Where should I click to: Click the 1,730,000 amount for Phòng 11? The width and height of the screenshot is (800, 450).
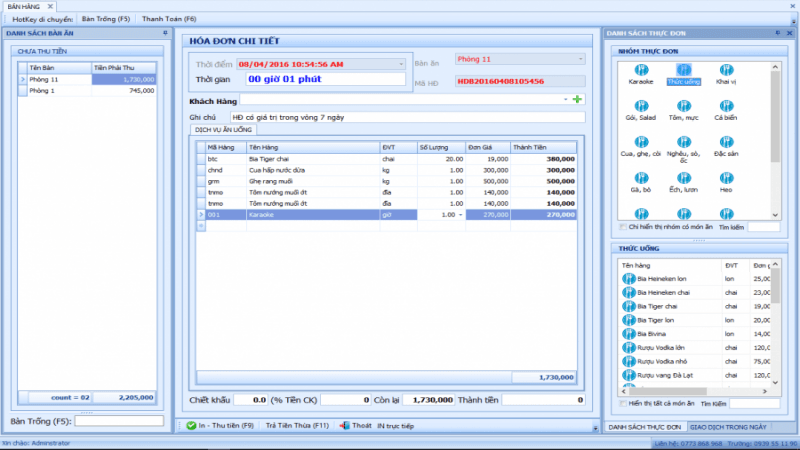[x=123, y=80]
